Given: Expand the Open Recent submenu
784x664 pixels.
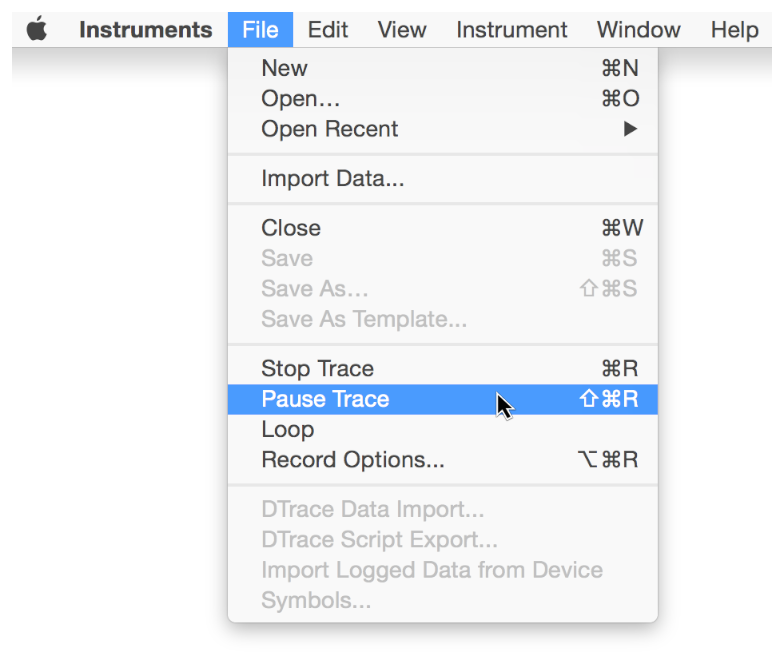Looking at the screenshot, I should pyautogui.click(x=330, y=129).
